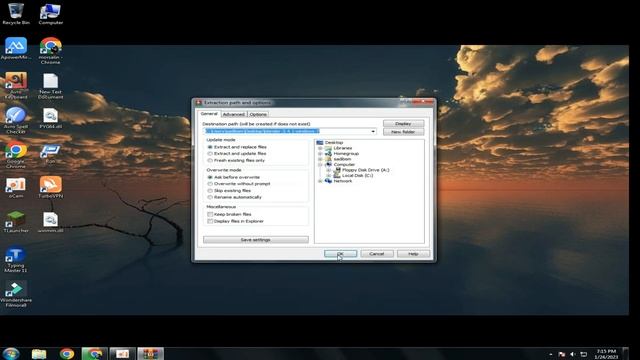Select Homegroup in the folder tree
The height and width of the screenshot is (360, 640).
pyautogui.click(x=346, y=153)
